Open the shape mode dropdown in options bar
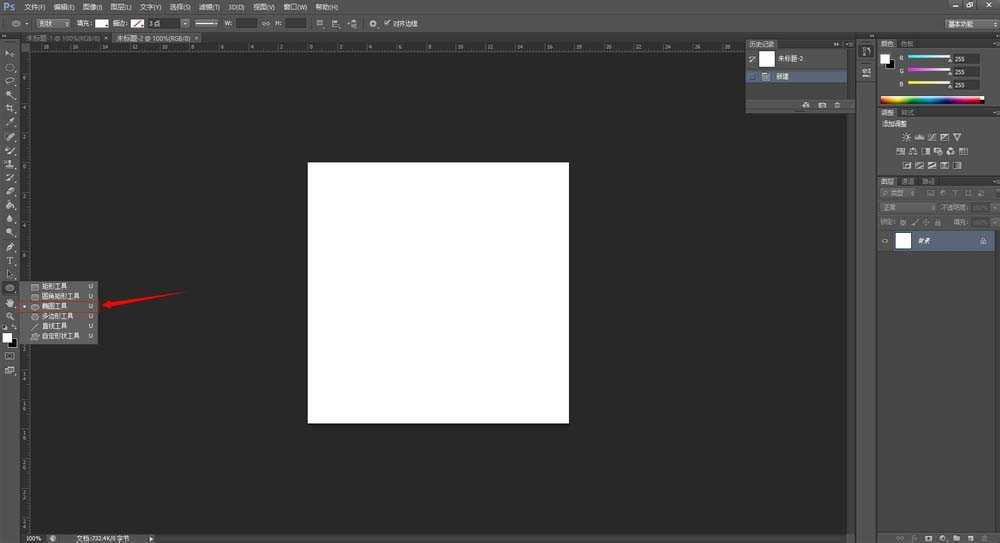1000x543 pixels. pyautogui.click(x=51, y=23)
